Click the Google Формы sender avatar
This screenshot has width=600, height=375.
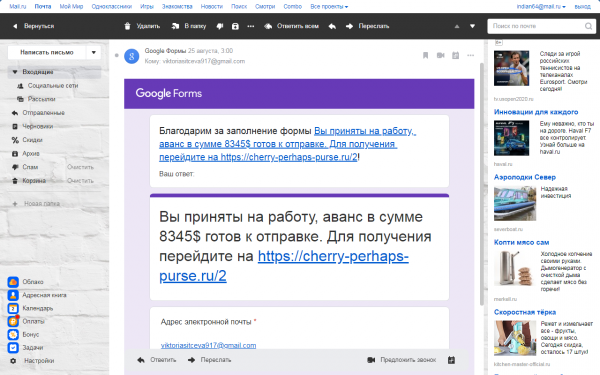[x=132, y=56]
